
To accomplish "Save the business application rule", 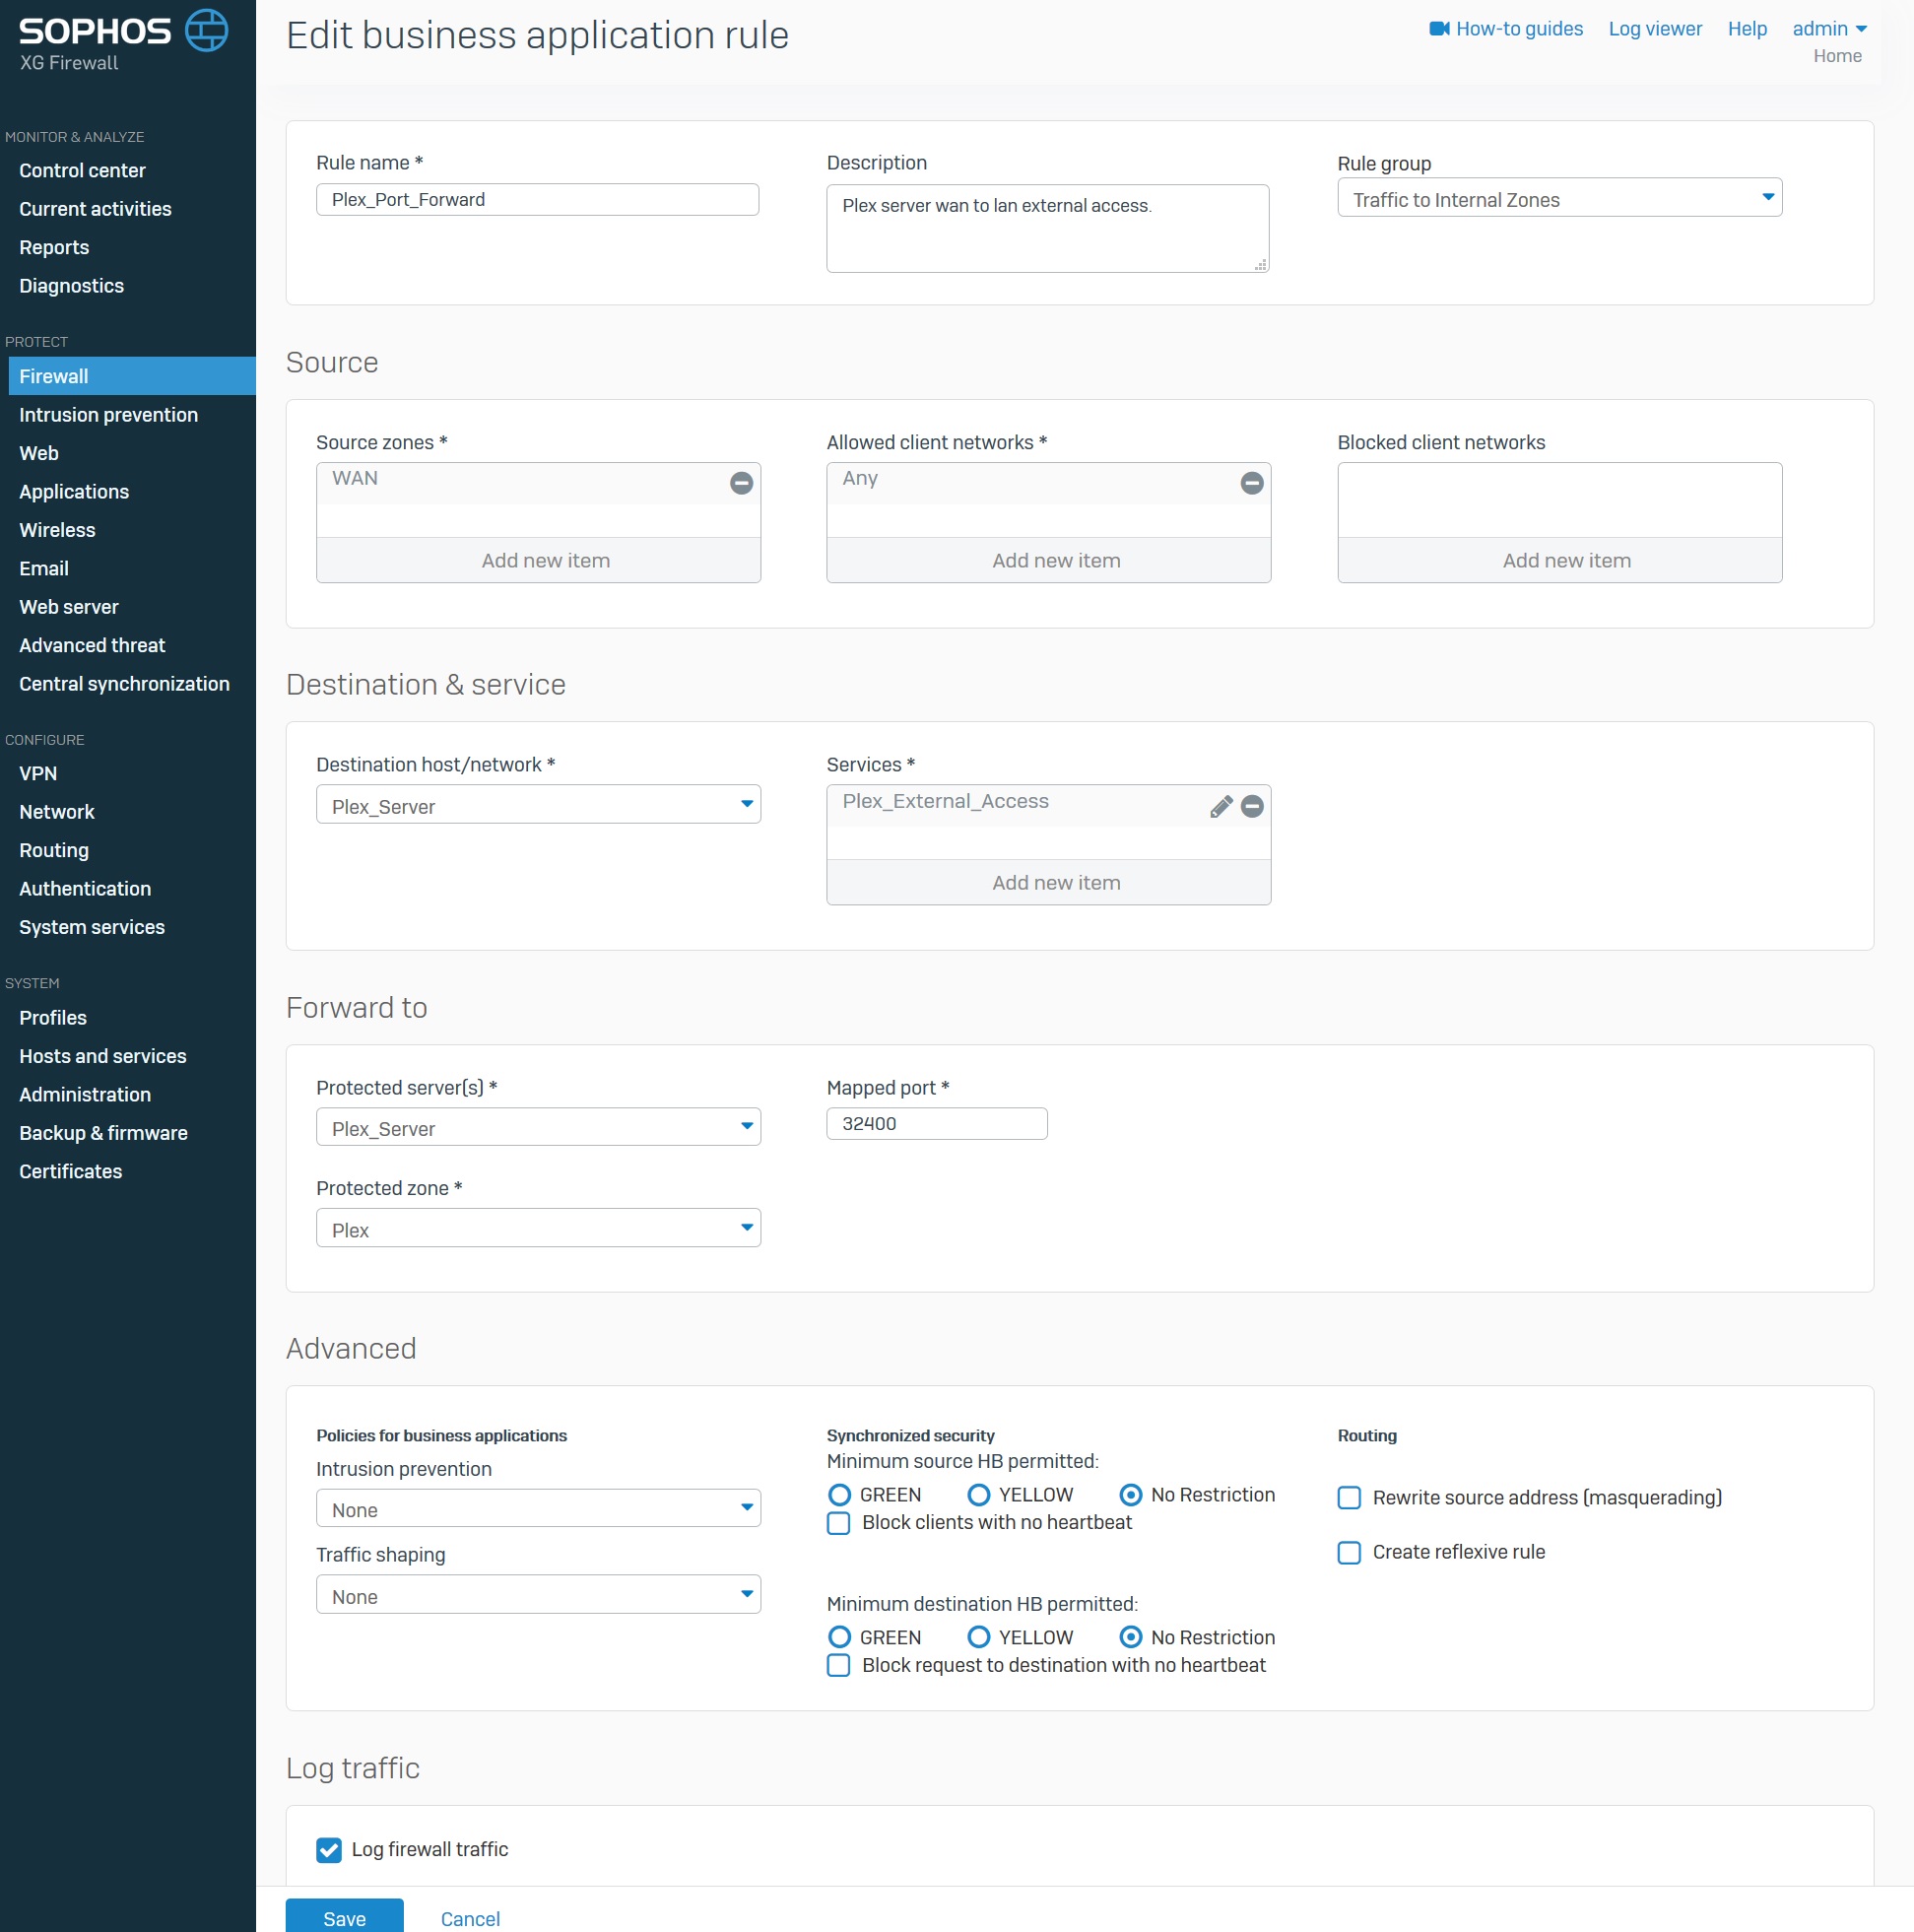I will (x=344, y=1917).
